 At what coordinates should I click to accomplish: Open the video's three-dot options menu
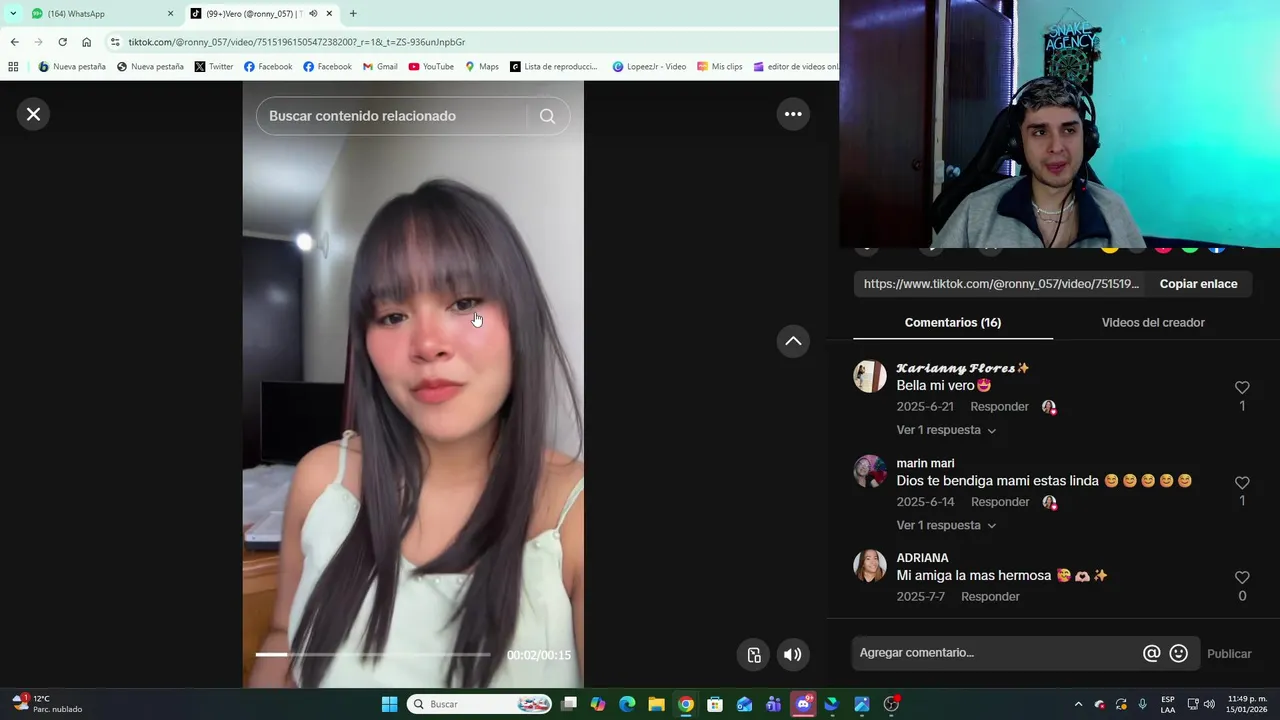coord(793,114)
